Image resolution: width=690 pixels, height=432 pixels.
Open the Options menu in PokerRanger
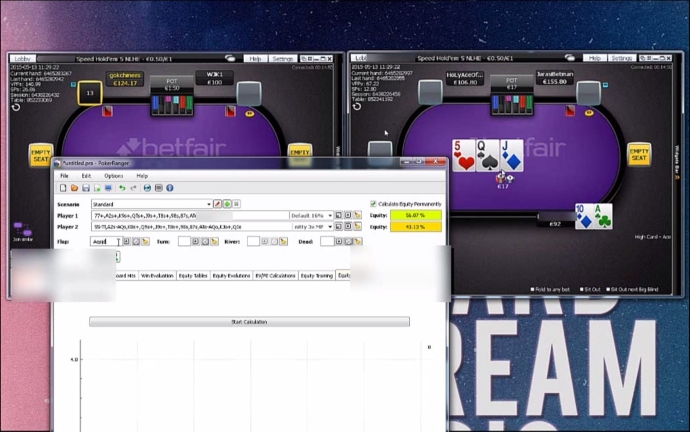(x=114, y=176)
